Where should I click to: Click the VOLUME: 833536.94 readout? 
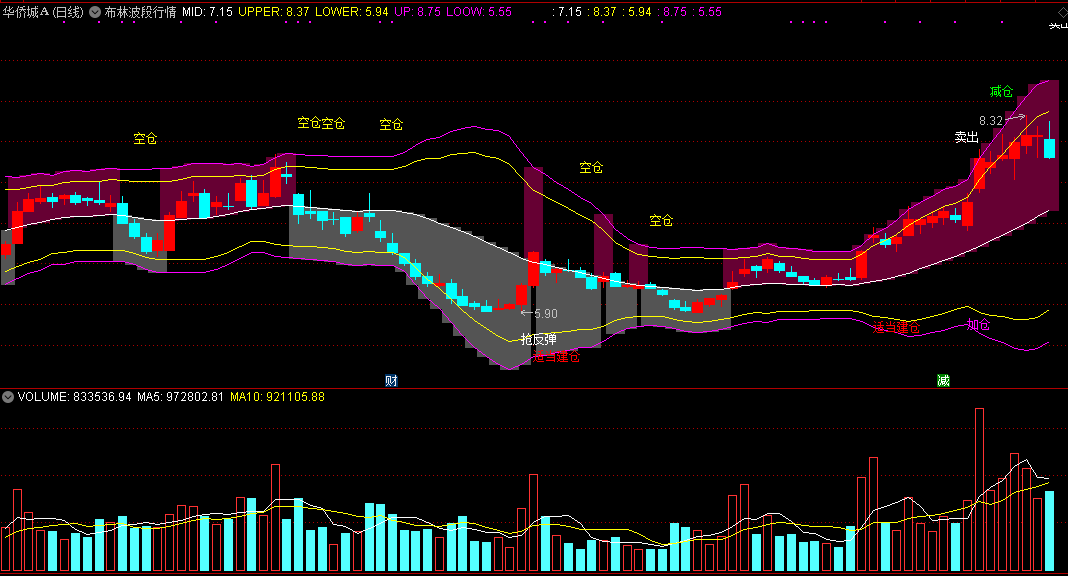coord(74,397)
